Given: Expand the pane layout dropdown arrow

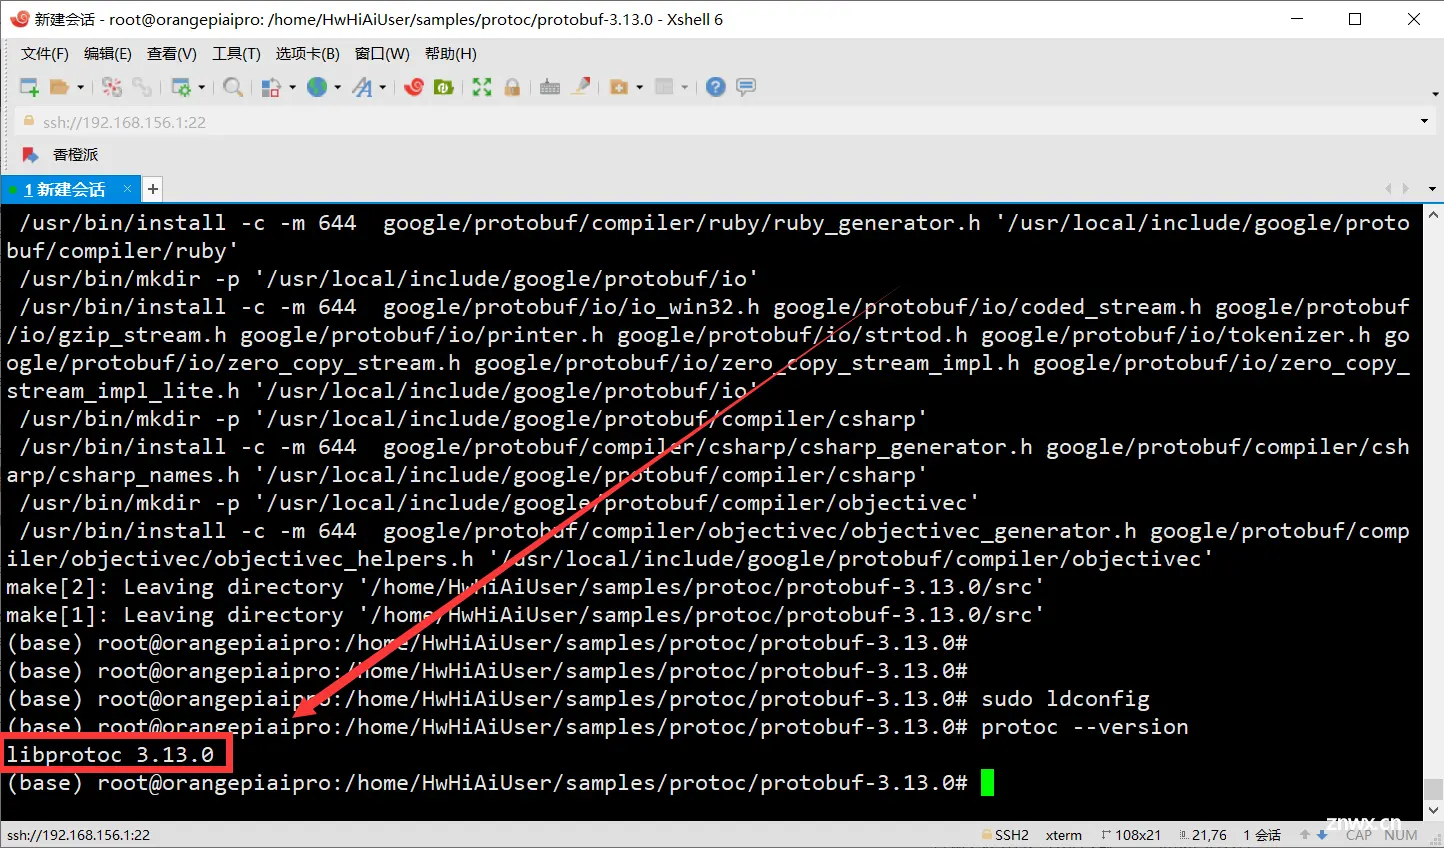Looking at the screenshot, I should [685, 87].
